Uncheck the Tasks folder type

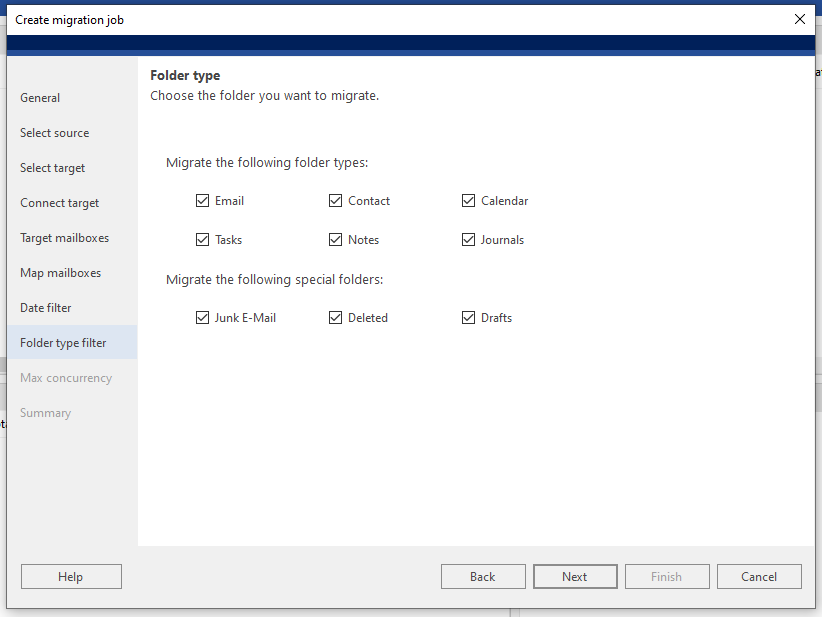point(203,239)
